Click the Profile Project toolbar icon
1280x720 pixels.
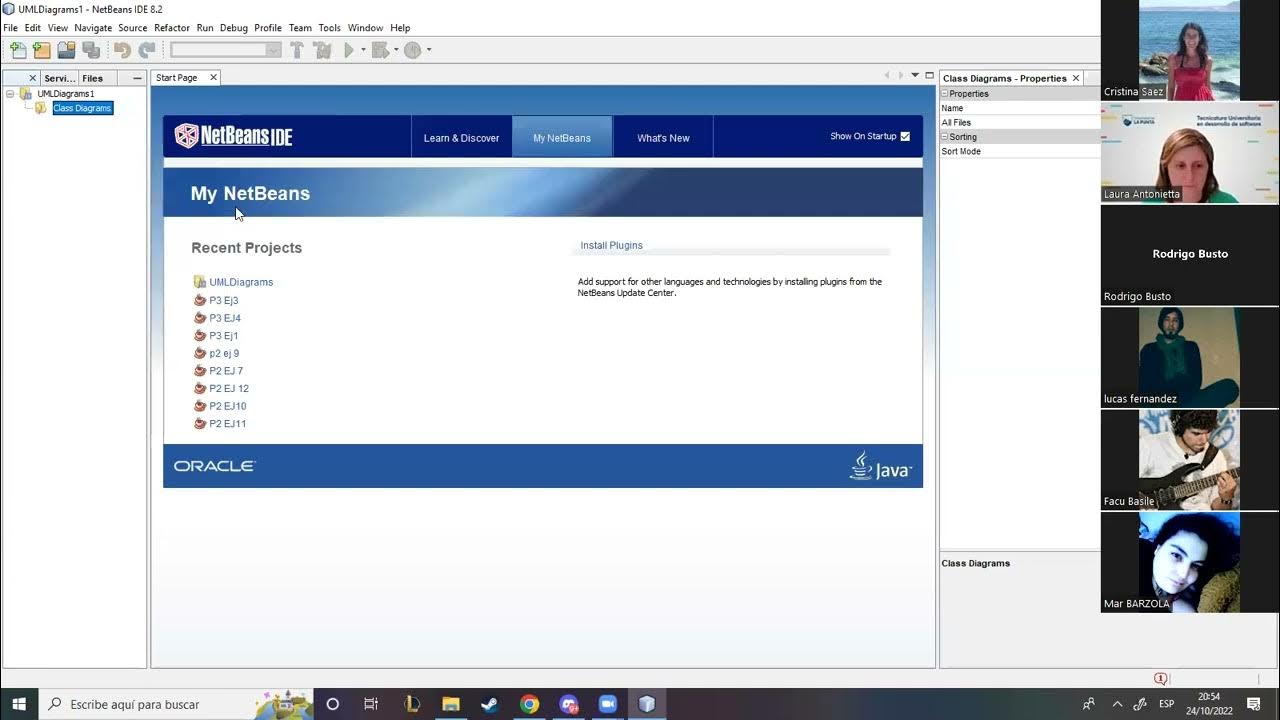point(412,50)
